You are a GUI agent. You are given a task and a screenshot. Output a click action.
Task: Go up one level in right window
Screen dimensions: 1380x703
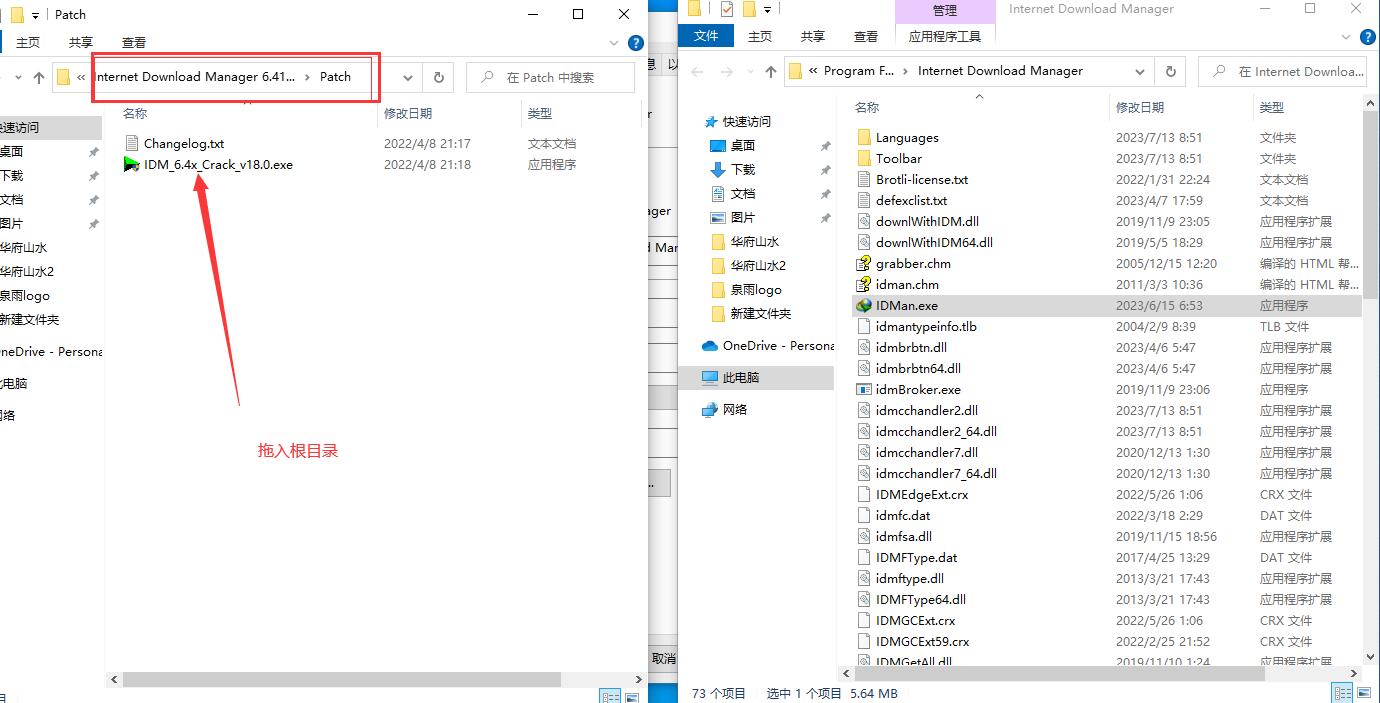(770, 72)
